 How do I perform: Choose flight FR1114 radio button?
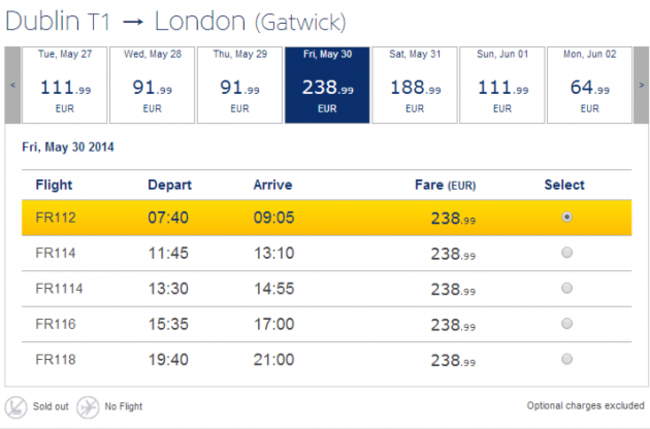click(567, 288)
